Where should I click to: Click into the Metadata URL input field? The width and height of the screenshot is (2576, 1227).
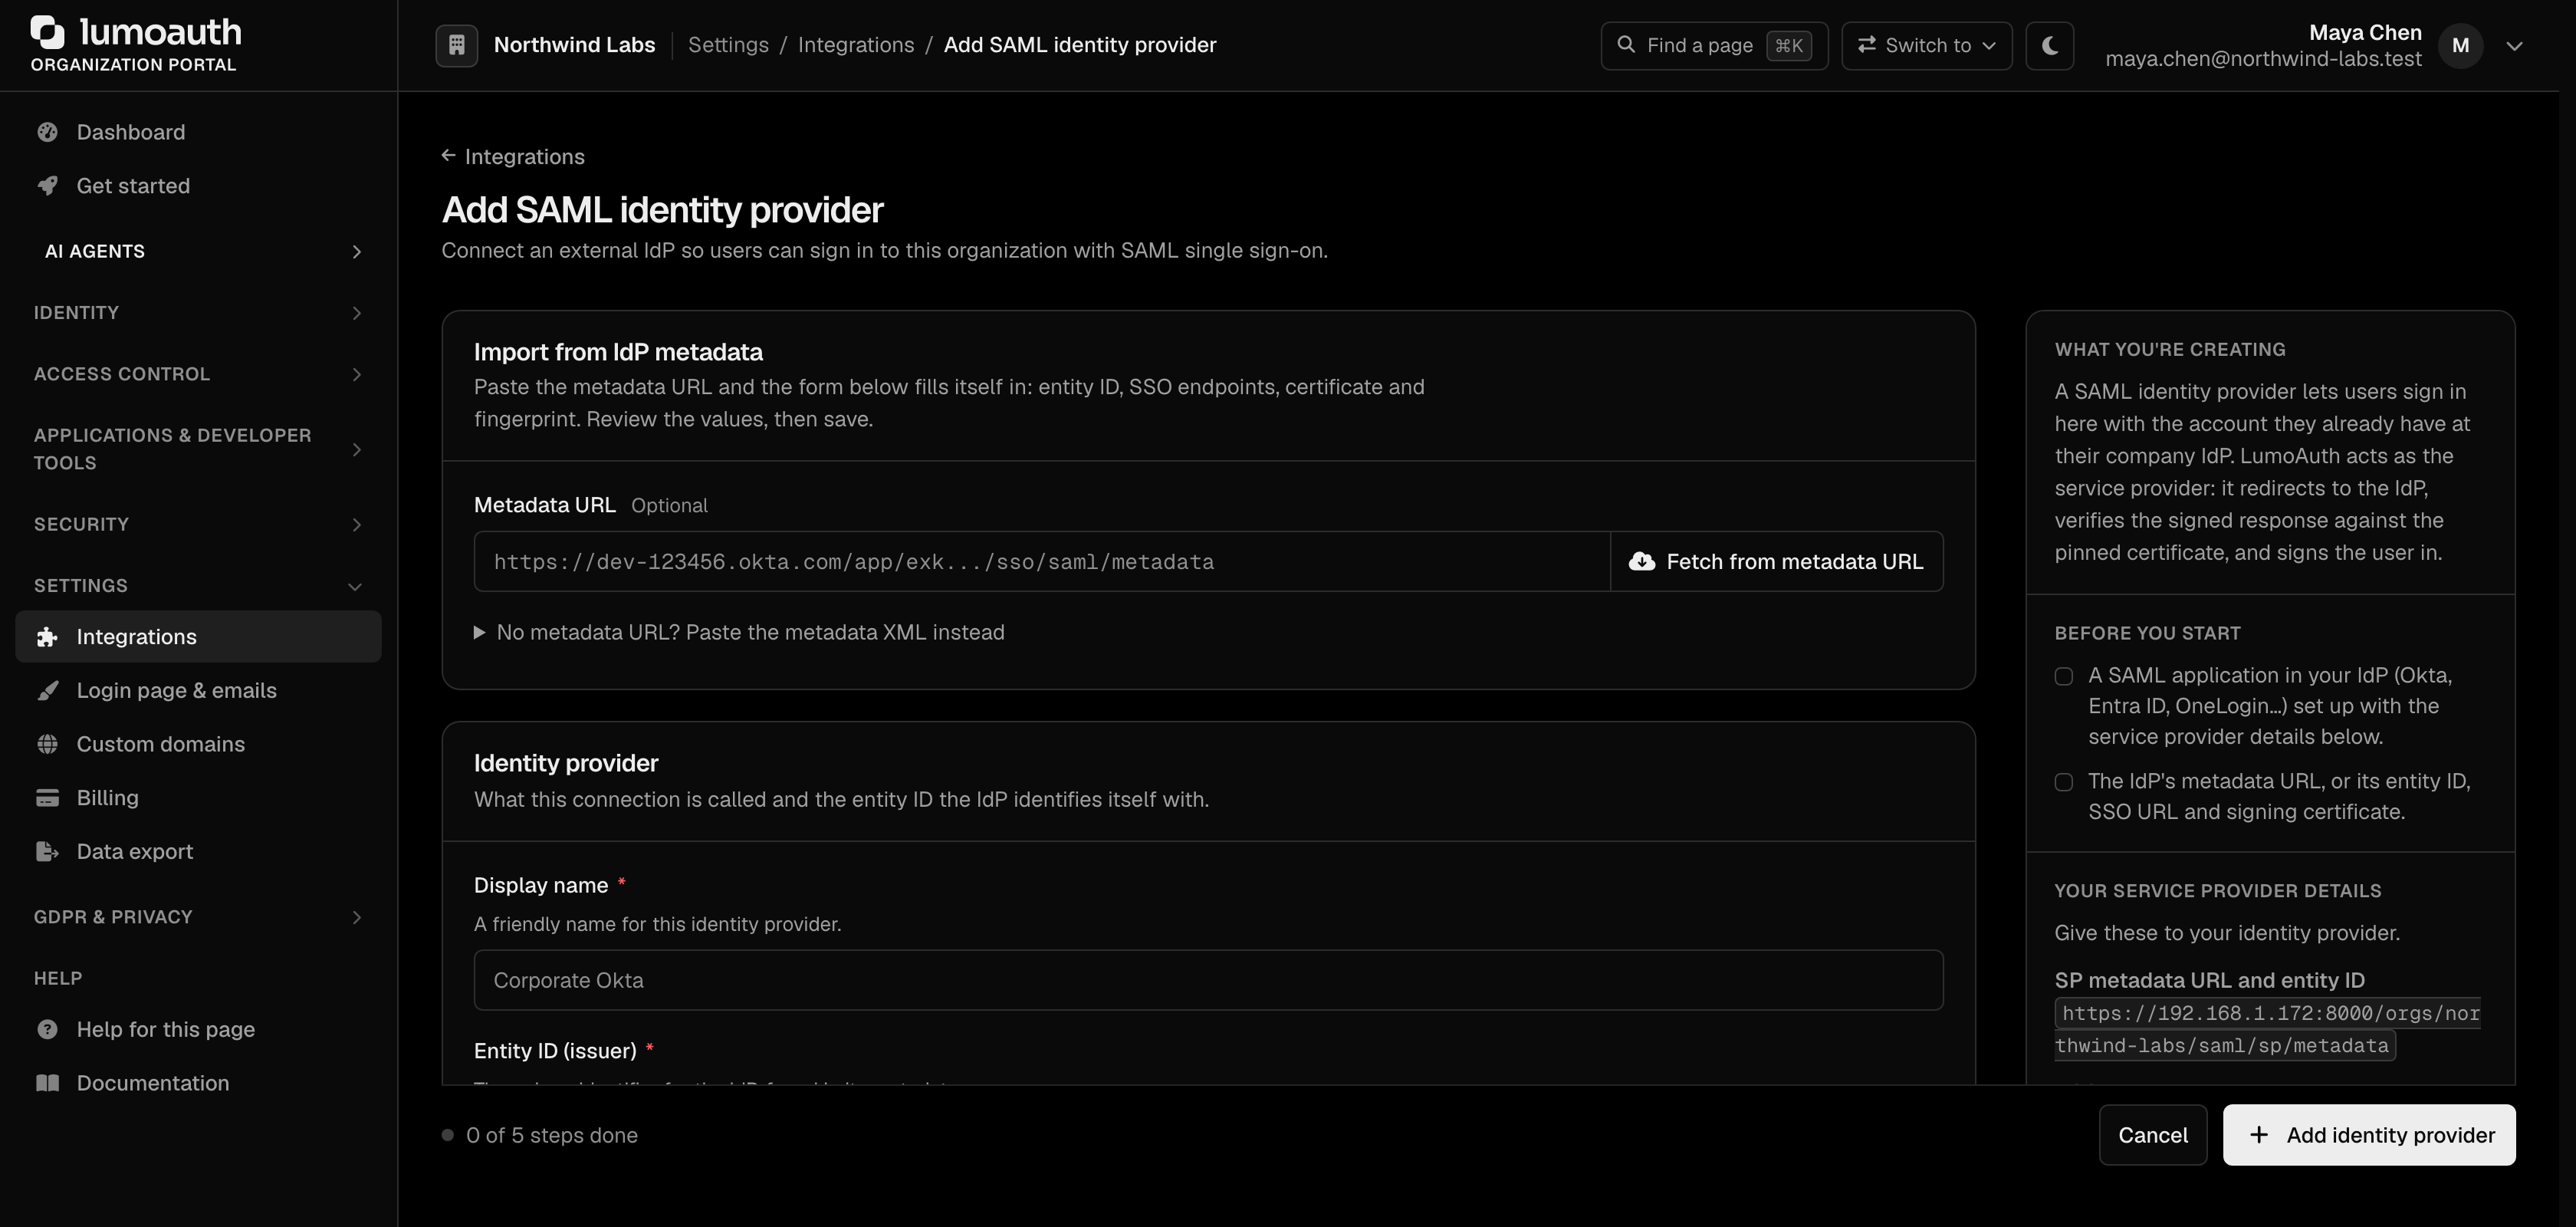(1042, 562)
